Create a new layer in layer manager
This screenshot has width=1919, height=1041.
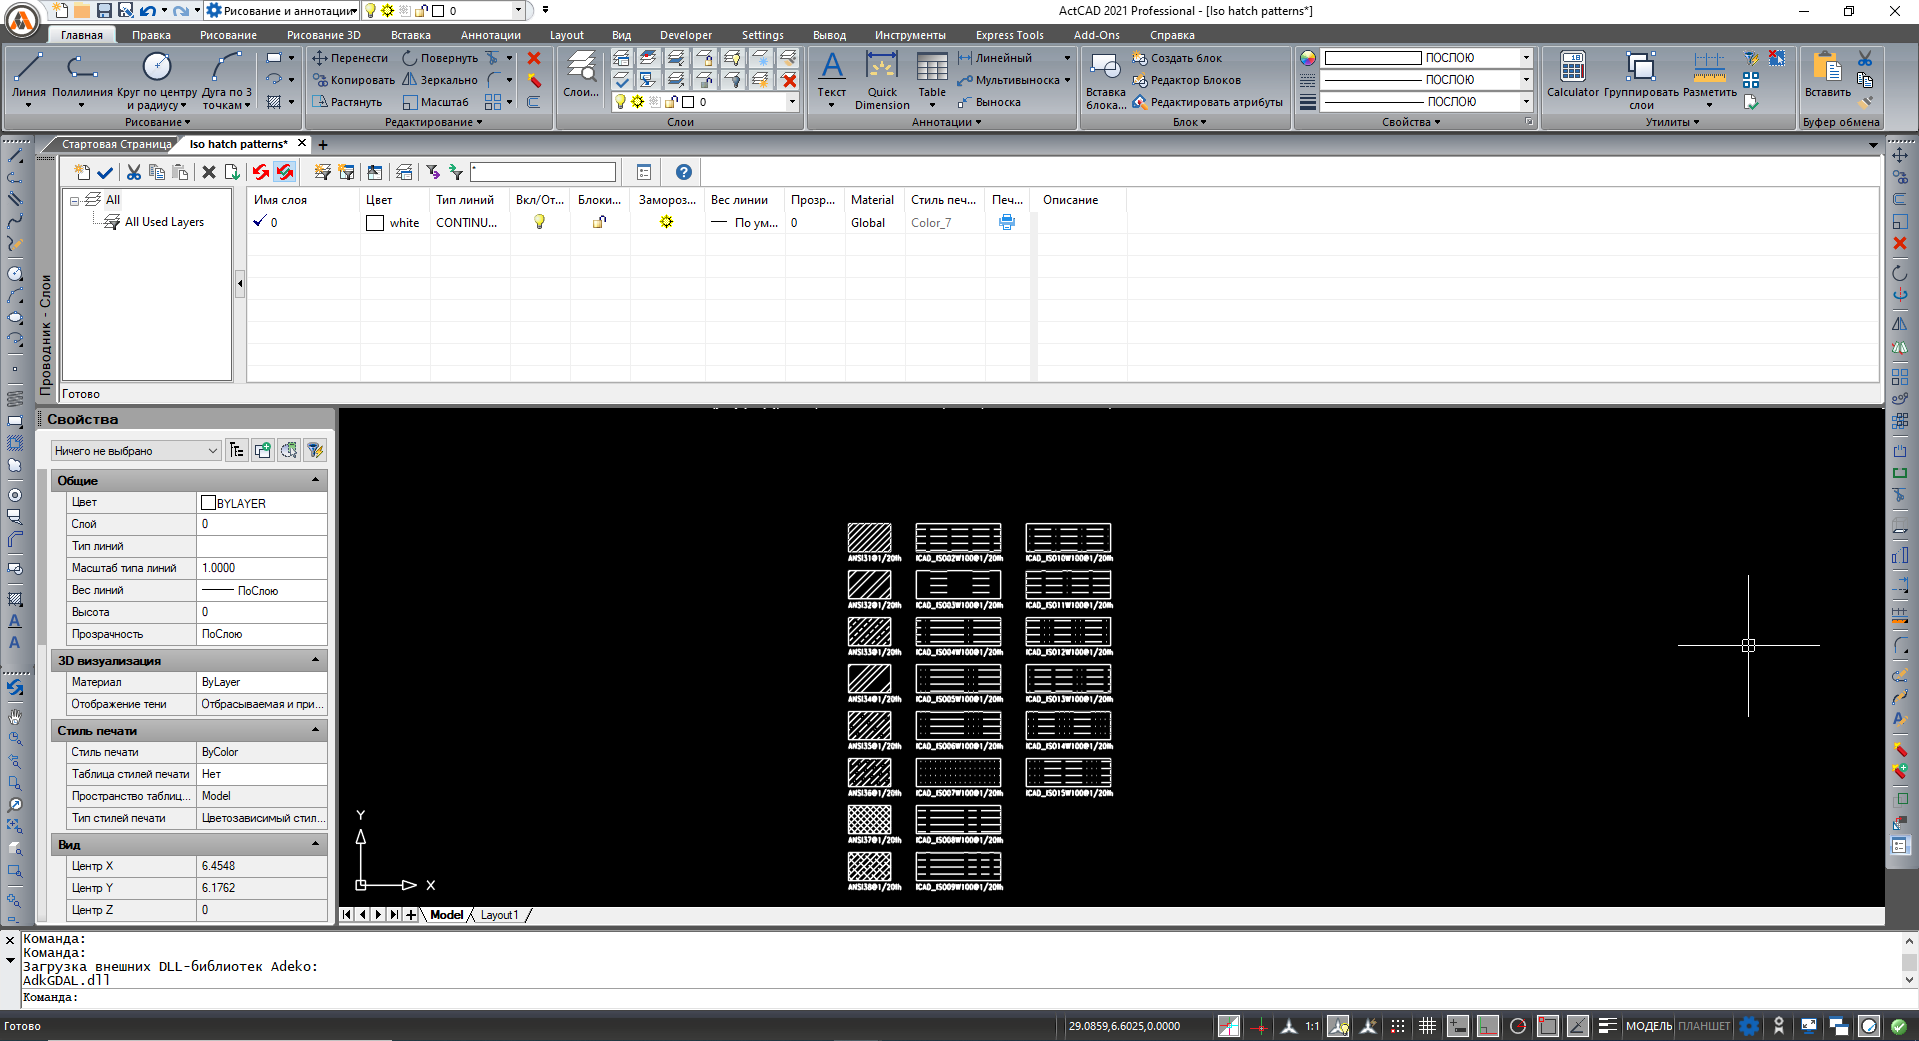pyautogui.click(x=81, y=172)
